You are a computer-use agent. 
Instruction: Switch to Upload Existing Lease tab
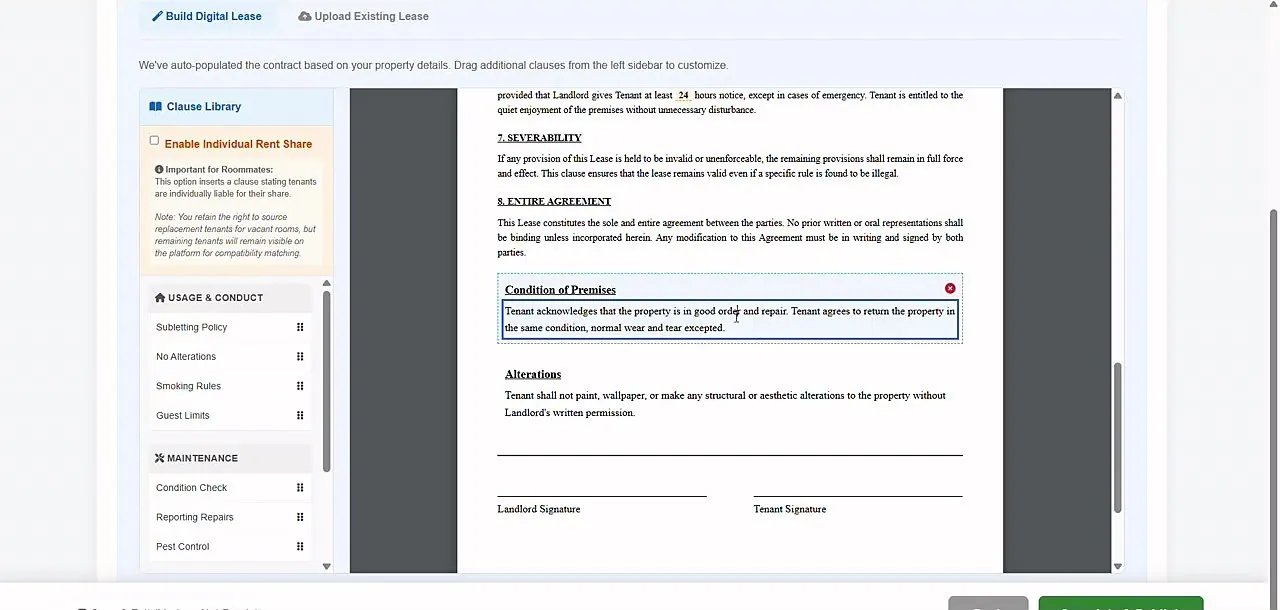363,16
